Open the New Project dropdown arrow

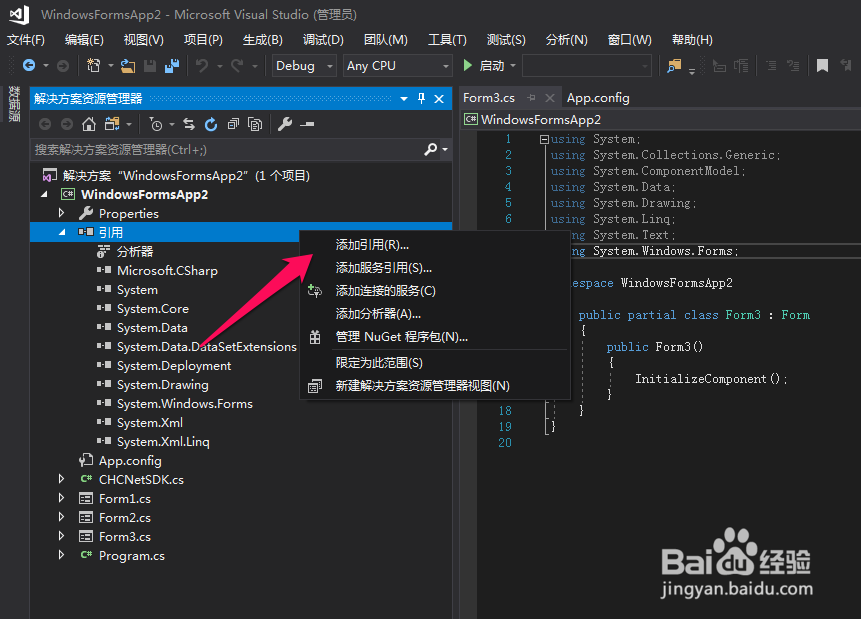click(110, 66)
